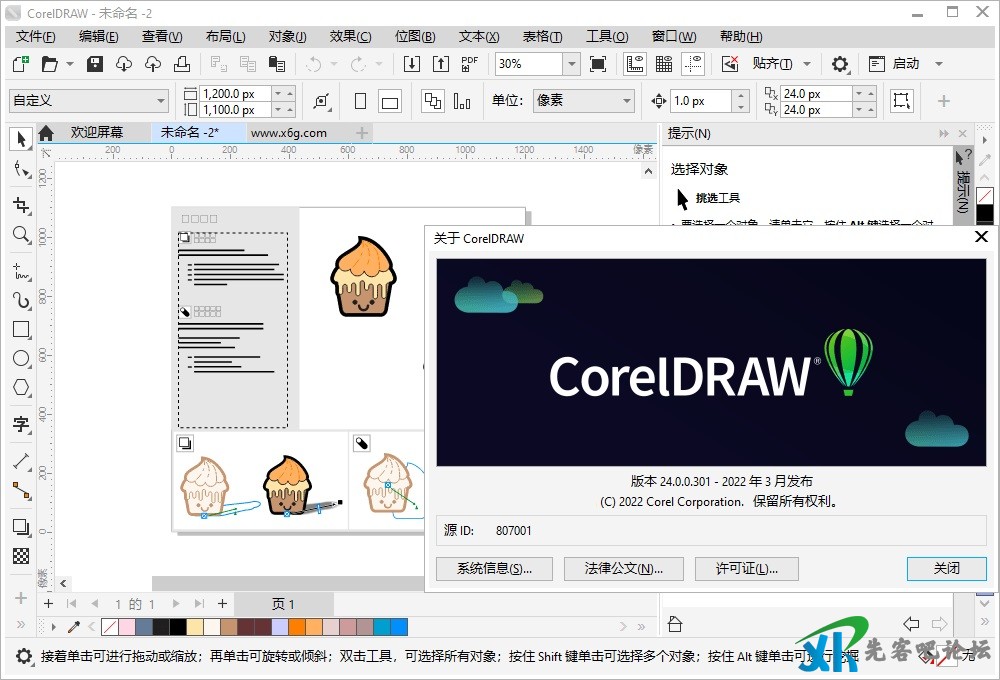
Task: Toggle portrait page orientation
Action: point(361,101)
